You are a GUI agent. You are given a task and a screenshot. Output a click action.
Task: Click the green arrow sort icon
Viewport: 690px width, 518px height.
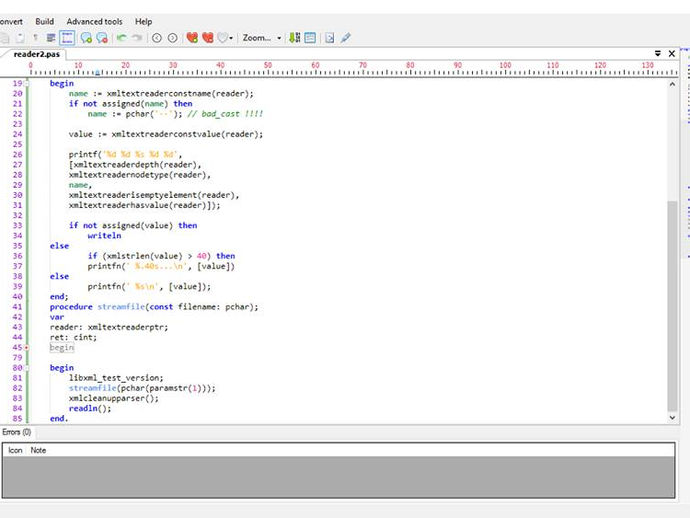coord(294,38)
